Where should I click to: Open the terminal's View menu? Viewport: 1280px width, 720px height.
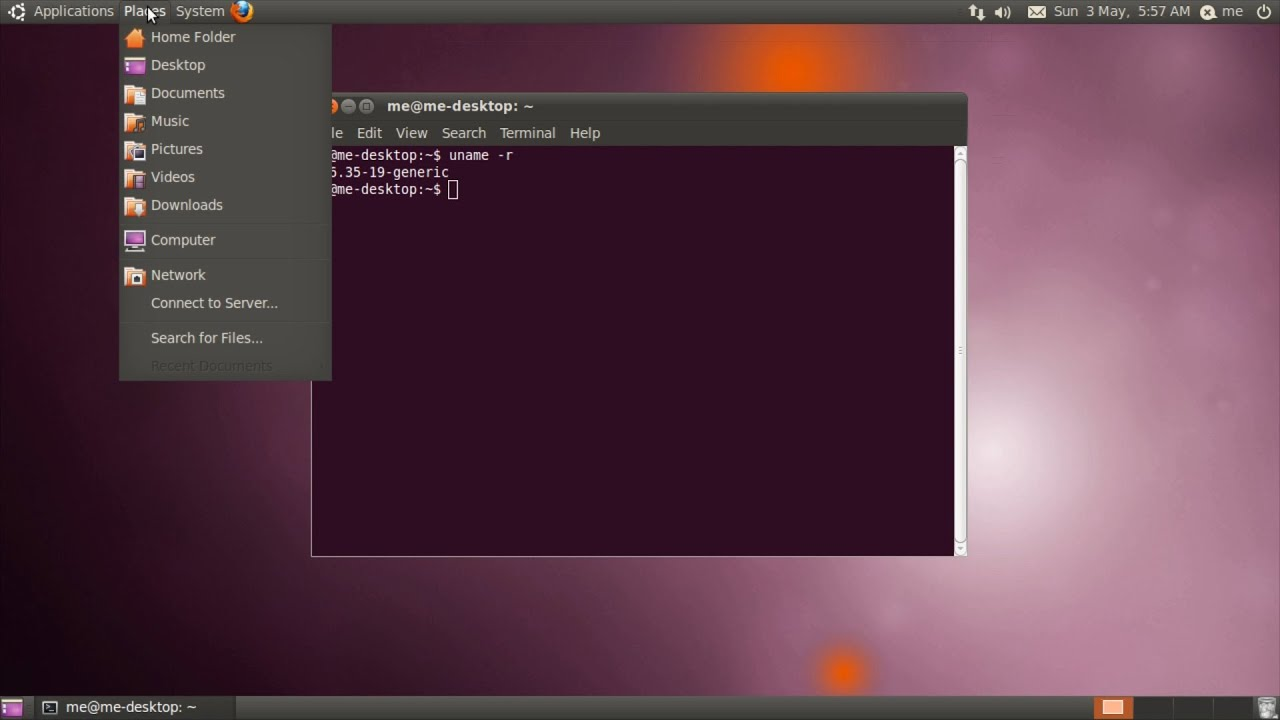(411, 133)
